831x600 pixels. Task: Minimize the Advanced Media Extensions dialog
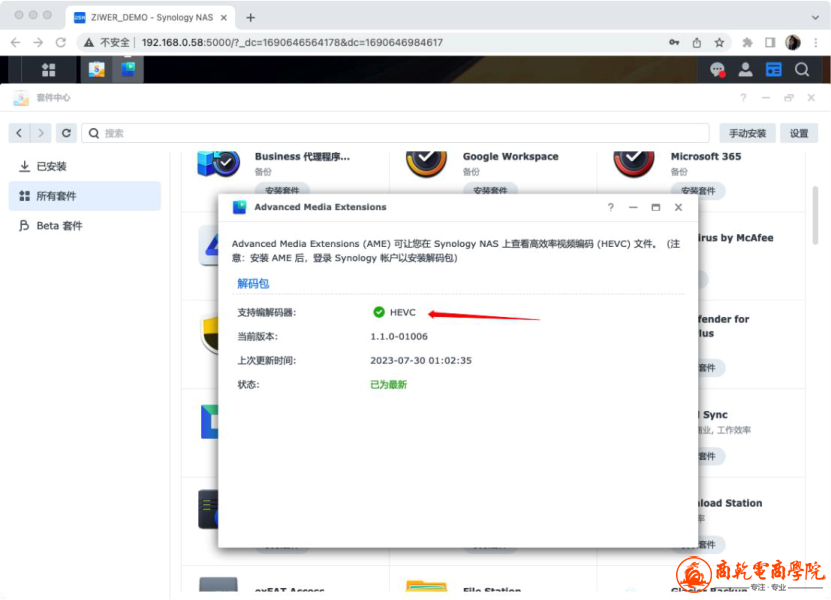point(633,207)
